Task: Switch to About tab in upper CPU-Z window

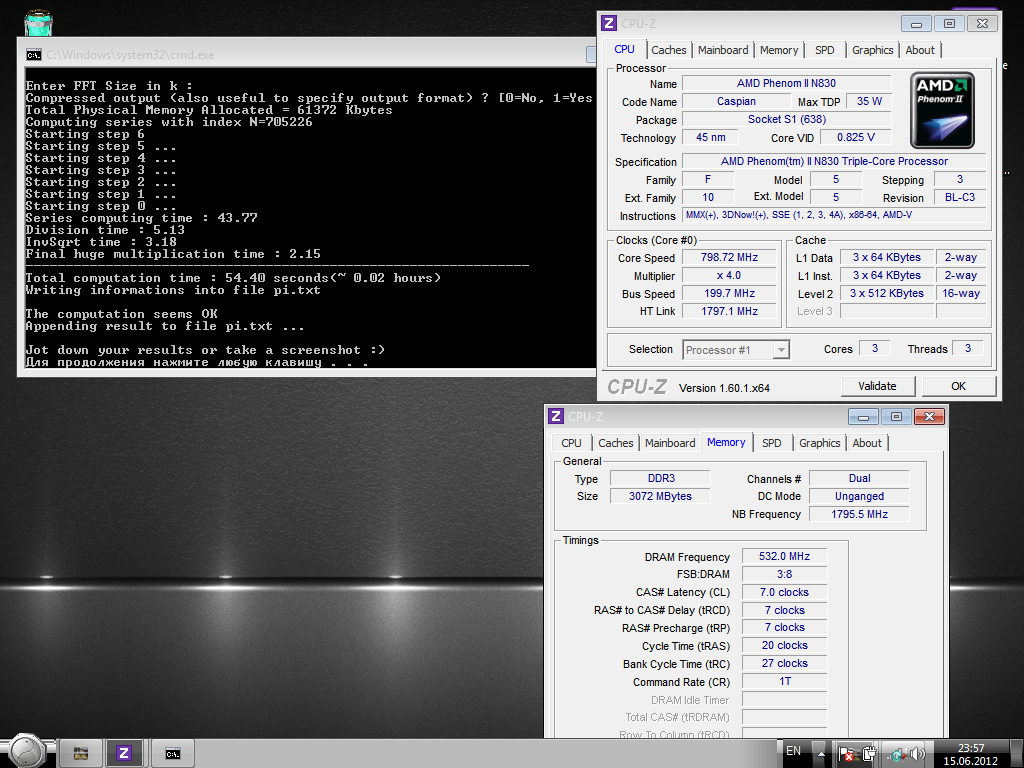Action: click(920, 50)
